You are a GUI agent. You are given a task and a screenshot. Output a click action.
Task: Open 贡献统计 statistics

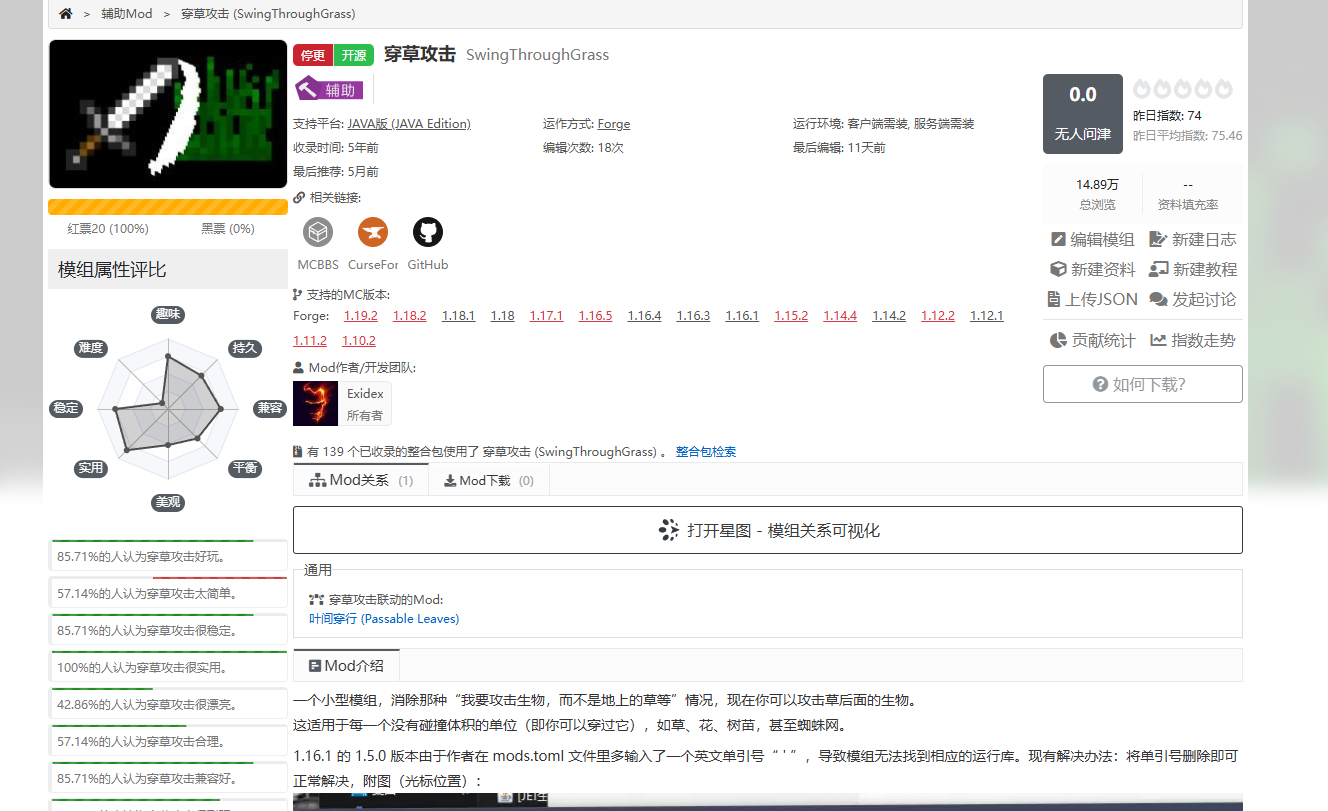pyautogui.click(x=1092, y=341)
